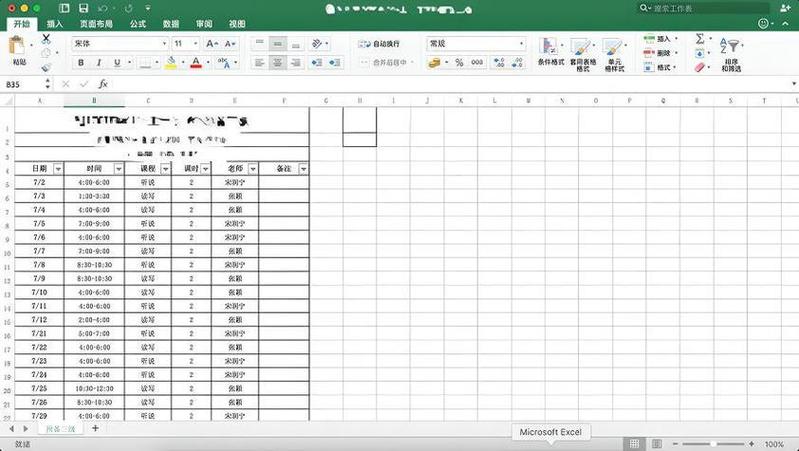Toggle middle vertical alignment
The height and width of the screenshot is (451, 799).
[278, 44]
